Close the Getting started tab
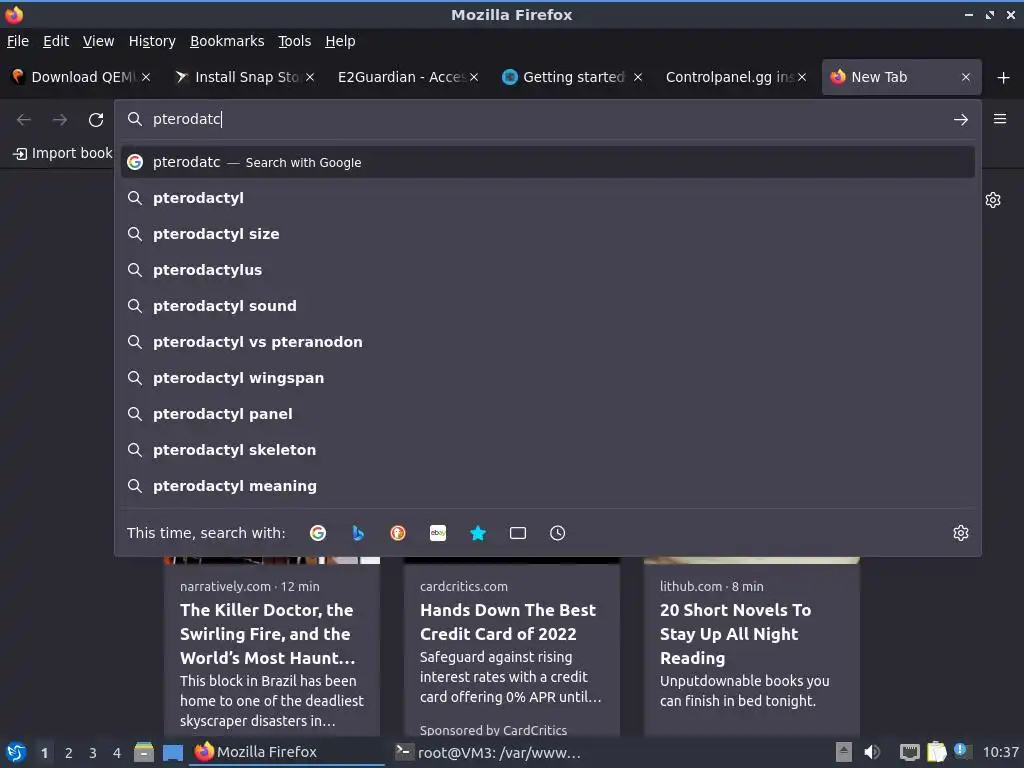 pyautogui.click(x=638, y=77)
